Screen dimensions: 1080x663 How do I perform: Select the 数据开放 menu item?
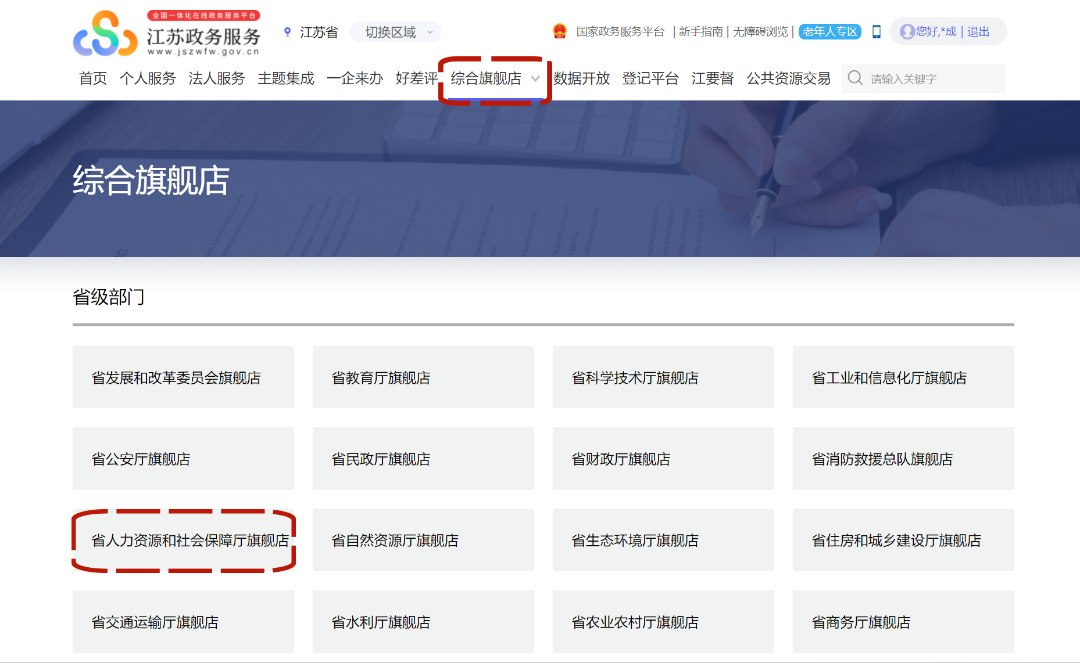click(580, 77)
